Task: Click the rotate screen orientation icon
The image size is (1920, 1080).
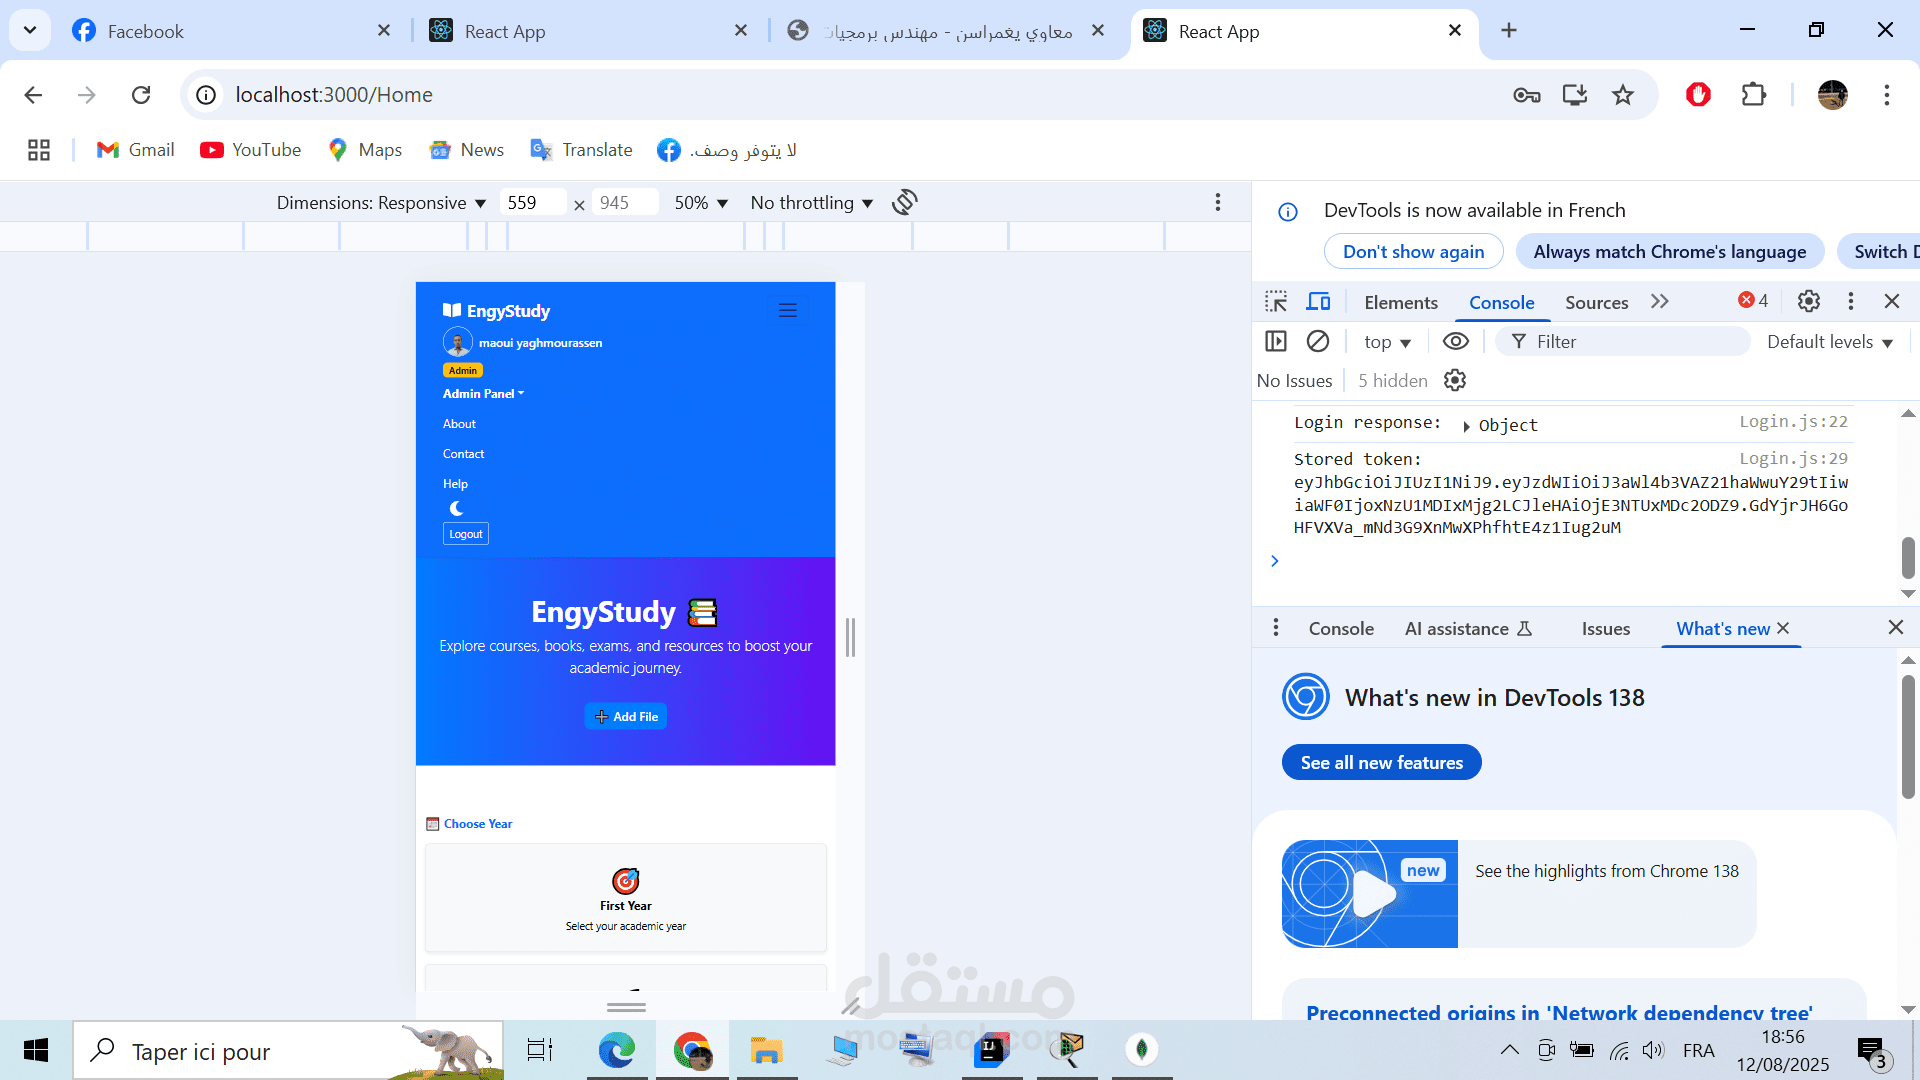Action: [905, 202]
